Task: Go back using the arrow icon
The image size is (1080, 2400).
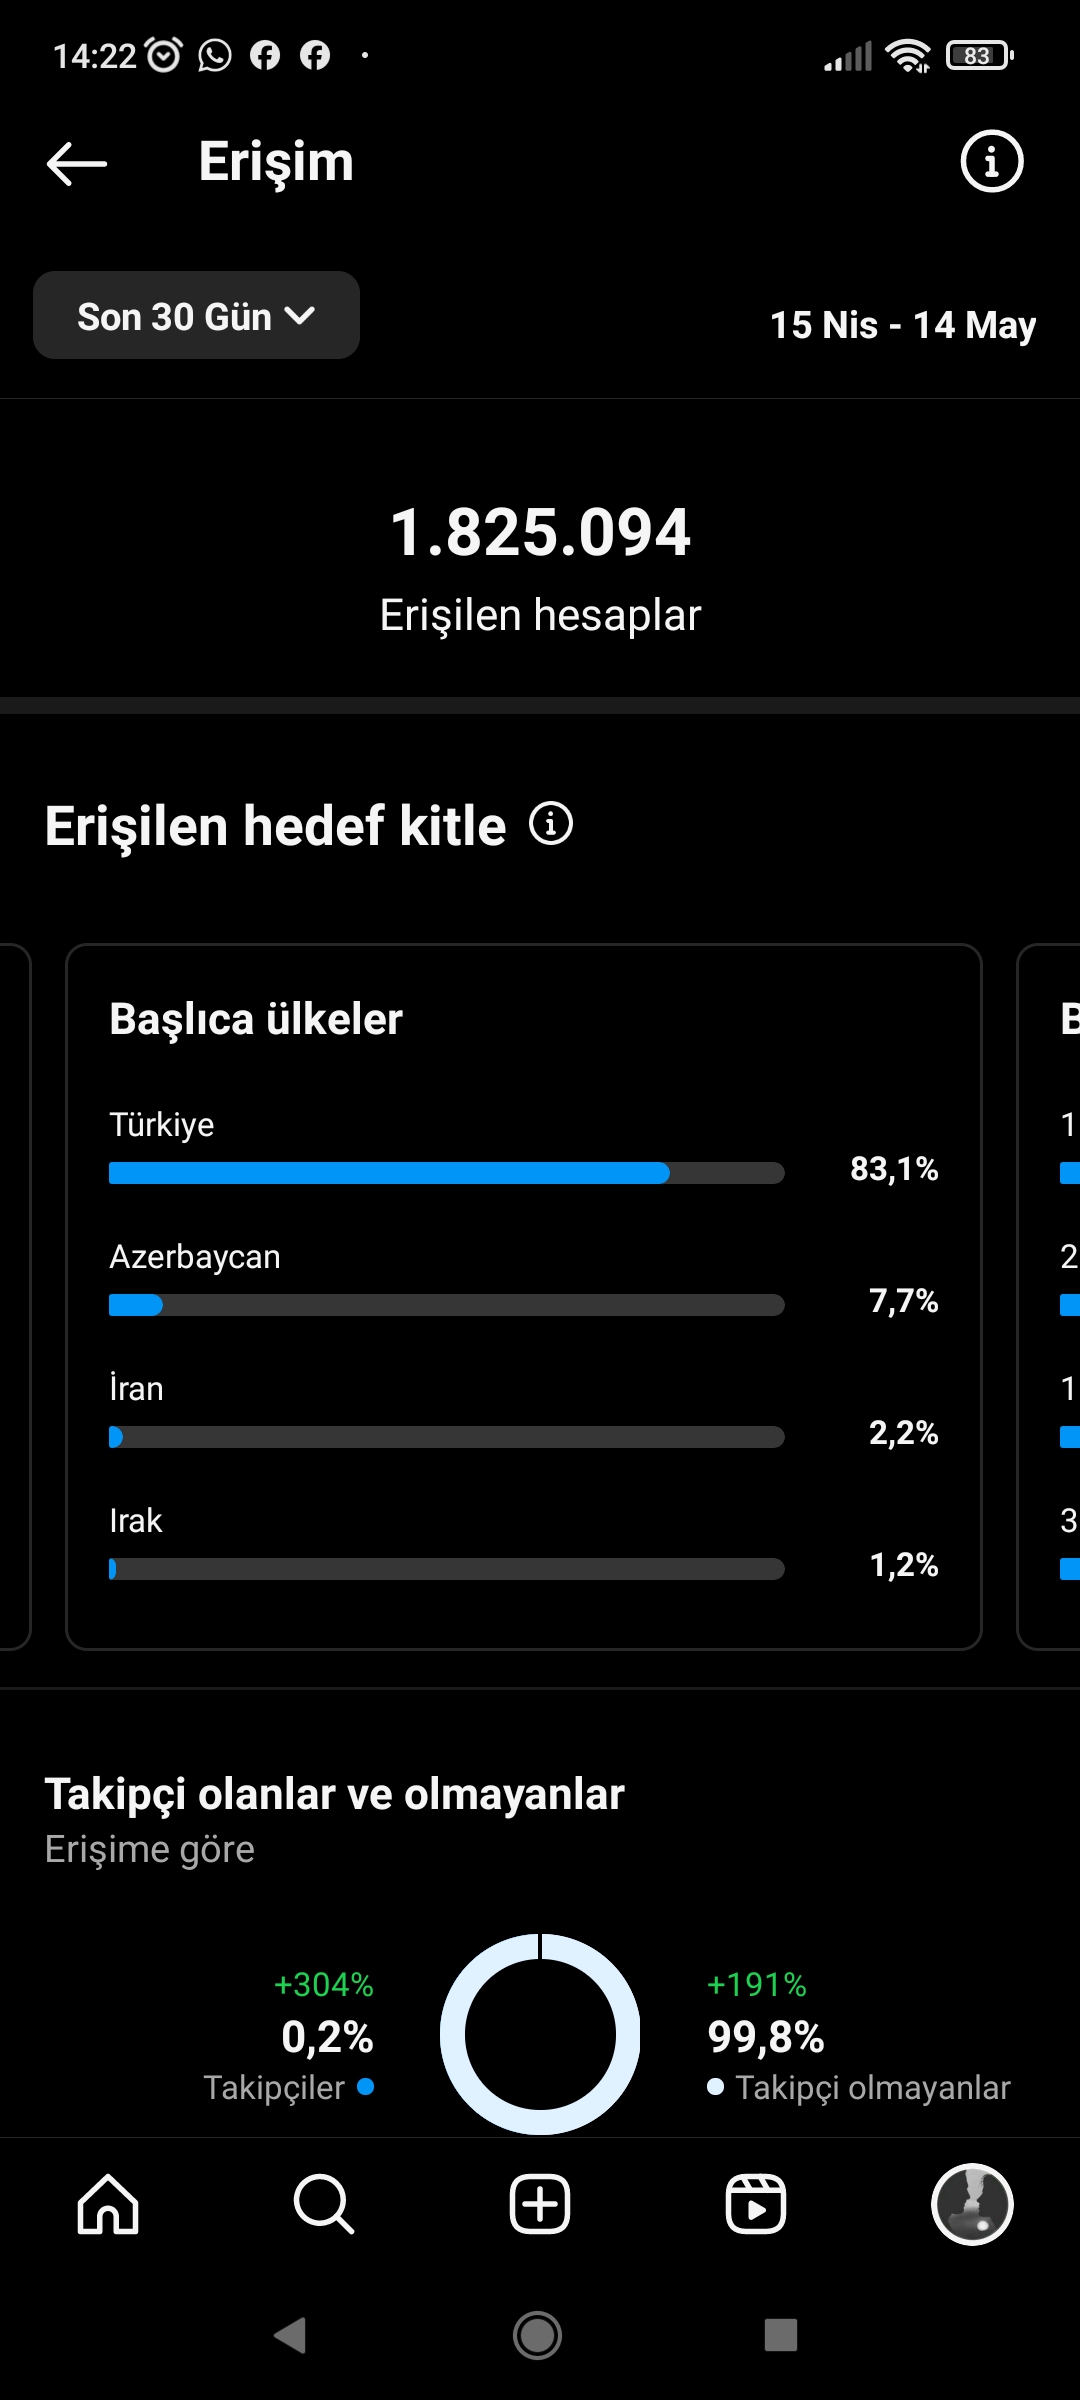Action: [77, 163]
